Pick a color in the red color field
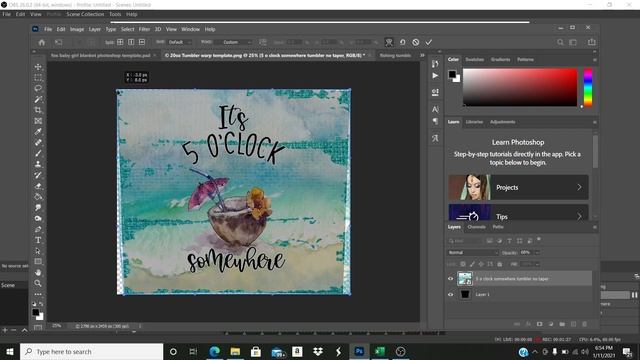Screen dimensions: 640x360 [x=520, y=87]
